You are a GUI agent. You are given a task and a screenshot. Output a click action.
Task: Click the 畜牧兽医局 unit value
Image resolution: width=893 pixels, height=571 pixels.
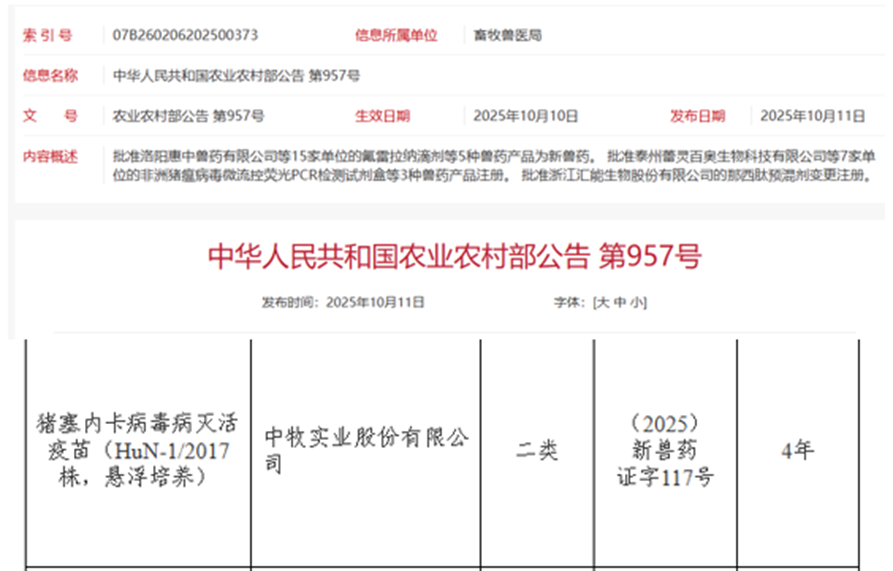tap(507, 35)
